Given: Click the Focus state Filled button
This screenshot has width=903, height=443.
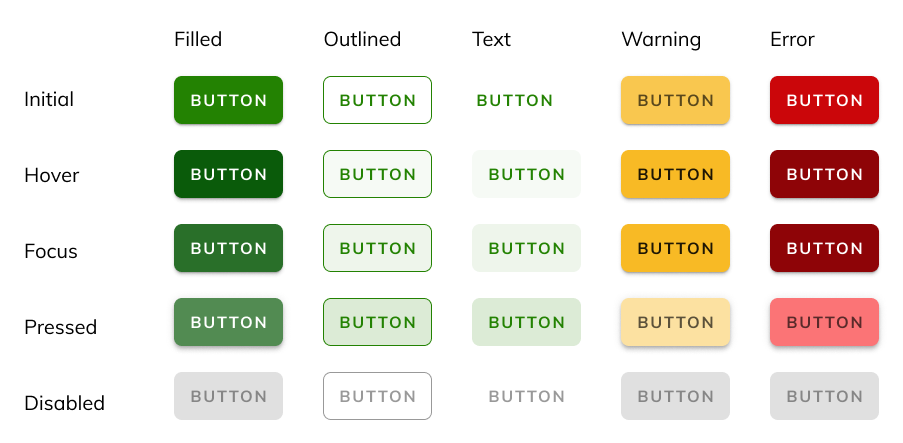Looking at the screenshot, I should pyautogui.click(x=228, y=248).
